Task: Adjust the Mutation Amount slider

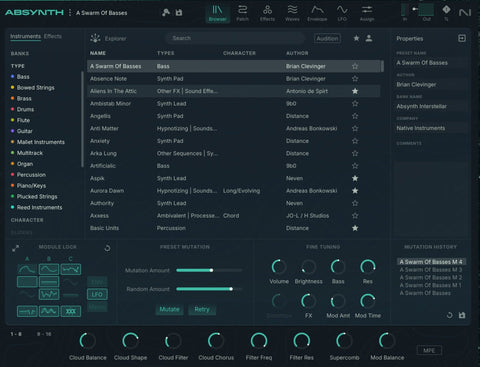Action: pos(209,270)
